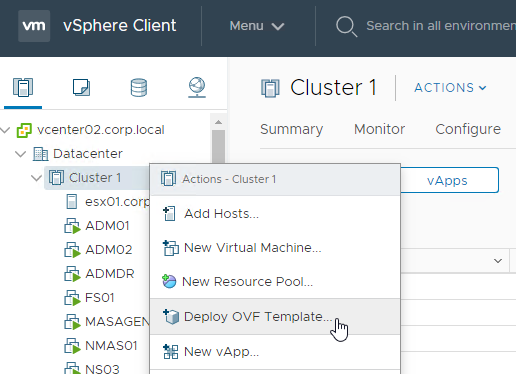This screenshot has height=374, width=516.
Task: Click the New Resource Pool icon
Action: click(x=169, y=281)
